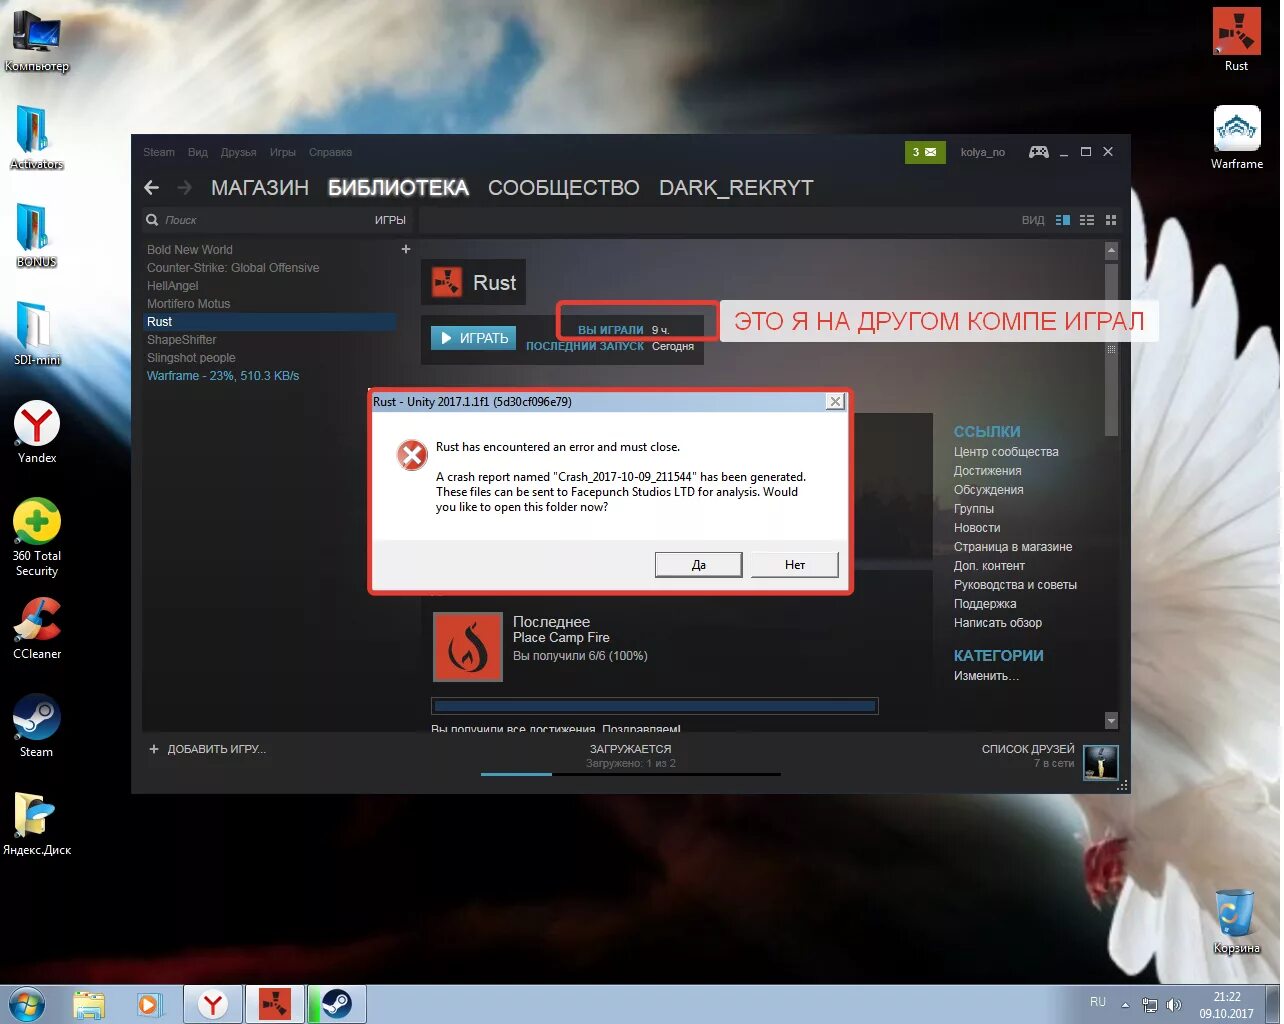
Task: Open Яндекс.Диск desktop icon
Action: [36, 824]
